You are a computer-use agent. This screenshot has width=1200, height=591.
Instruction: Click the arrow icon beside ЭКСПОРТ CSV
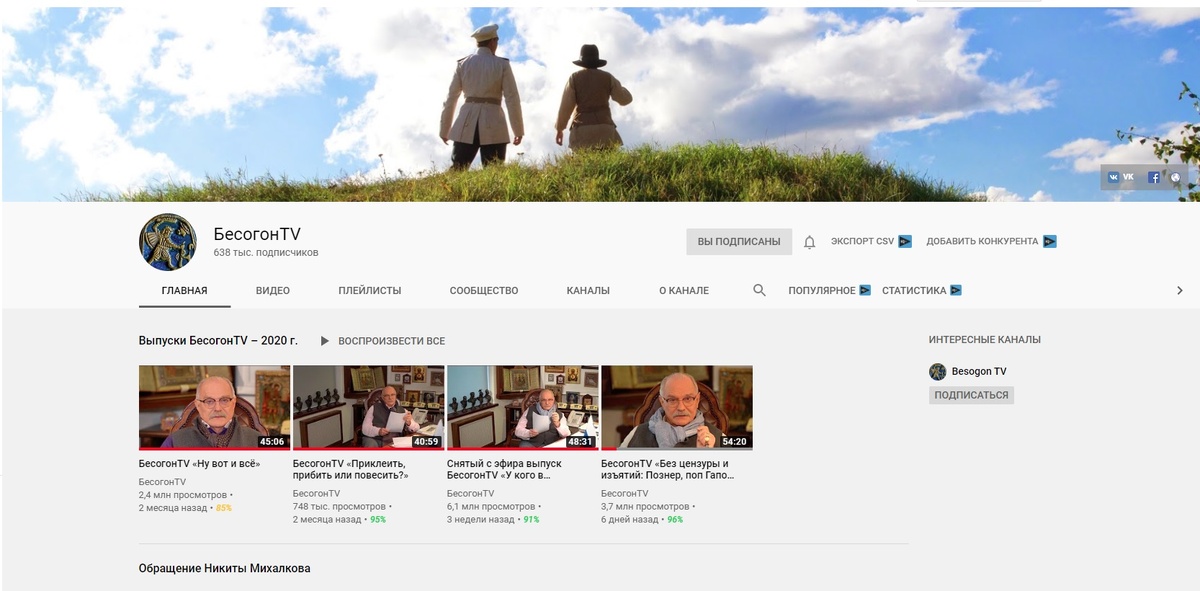[x=905, y=241]
